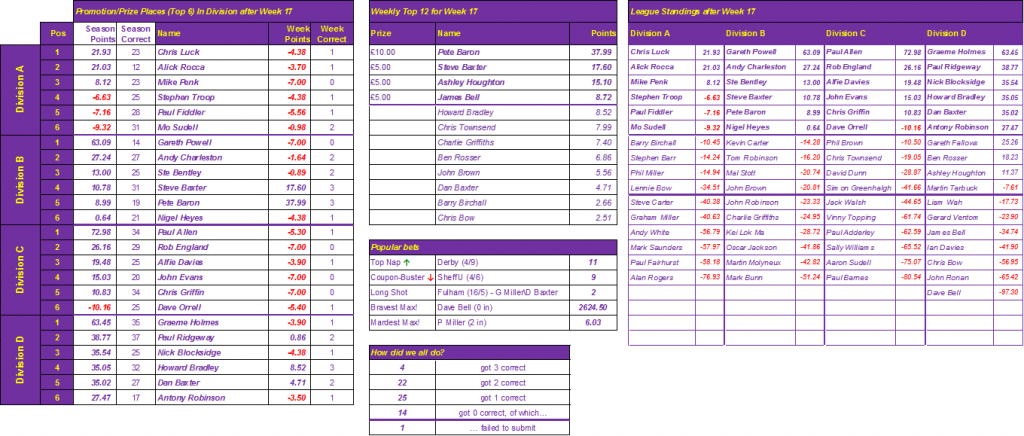Select Mark Bunn in League Standings
This screenshot has height=436, width=1024.
pos(744,277)
